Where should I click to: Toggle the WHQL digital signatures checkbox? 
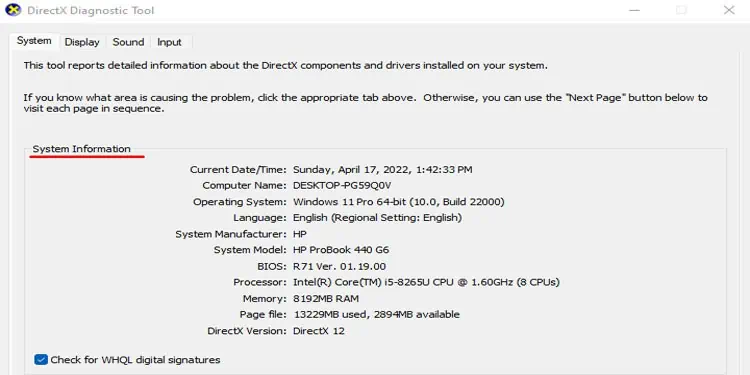tap(41, 360)
